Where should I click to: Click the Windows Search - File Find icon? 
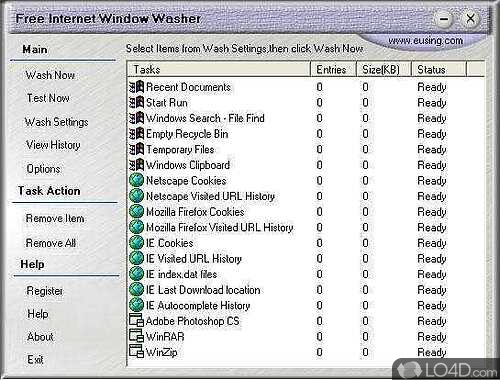click(x=137, y=118)
